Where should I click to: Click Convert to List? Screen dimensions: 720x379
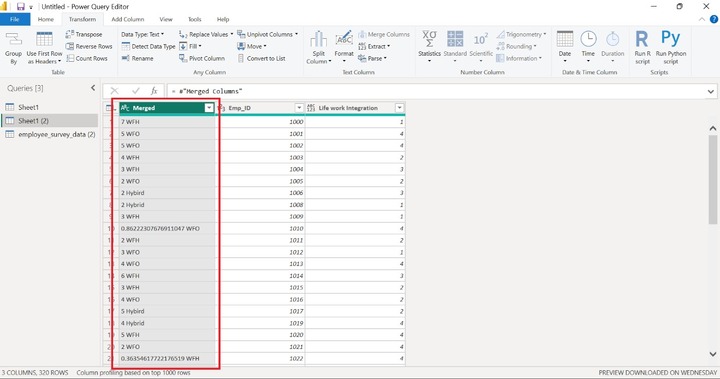coord(261,58)
